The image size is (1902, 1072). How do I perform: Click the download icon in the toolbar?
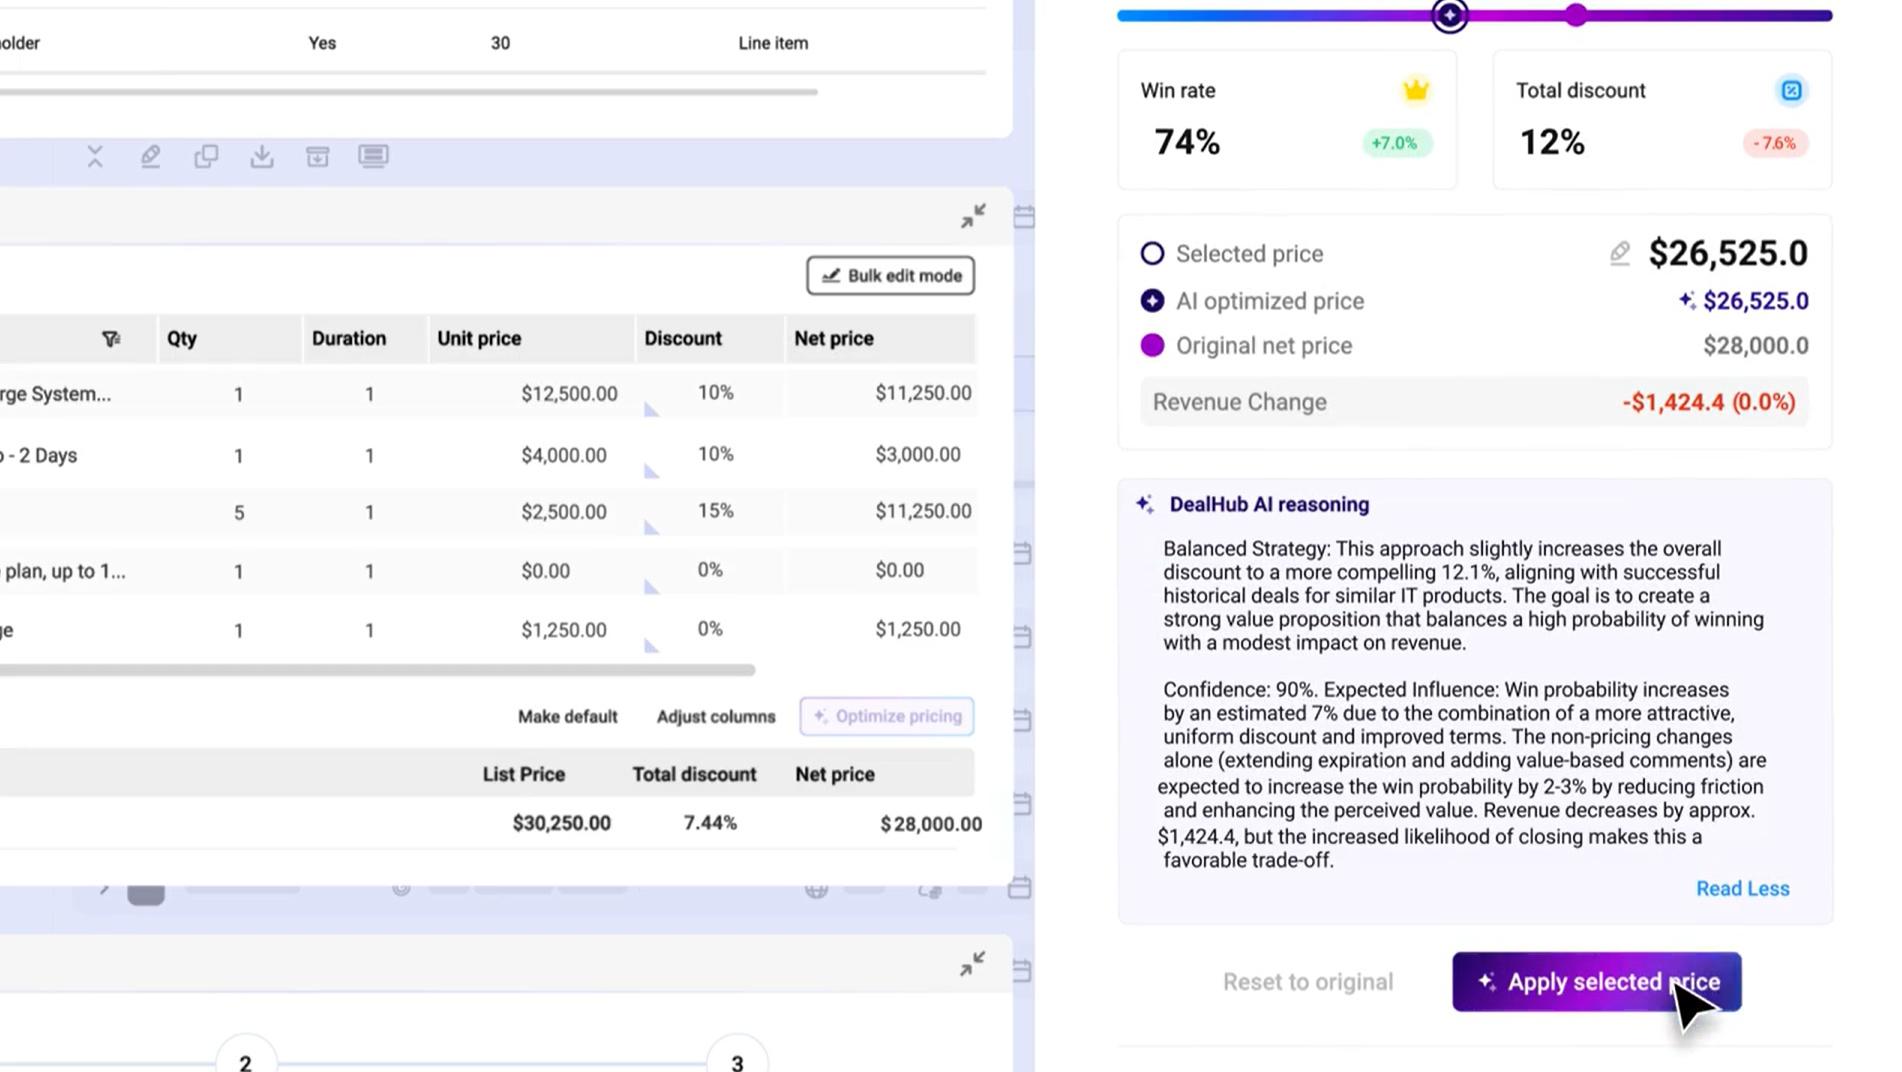tap(262, 157)
